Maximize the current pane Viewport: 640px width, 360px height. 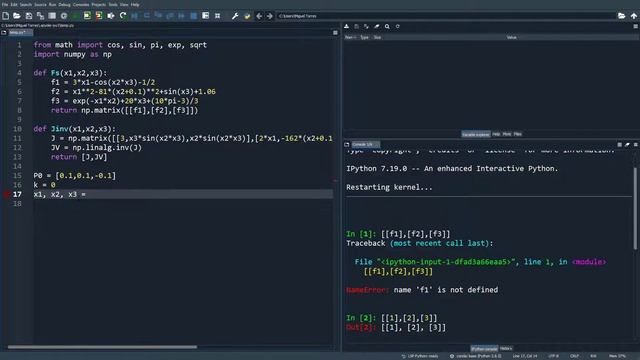205,16
